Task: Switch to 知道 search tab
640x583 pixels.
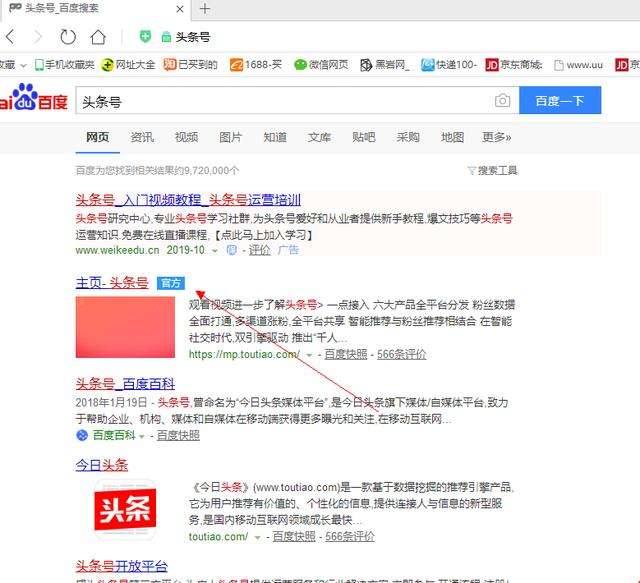Action: (x=275, y=137)
